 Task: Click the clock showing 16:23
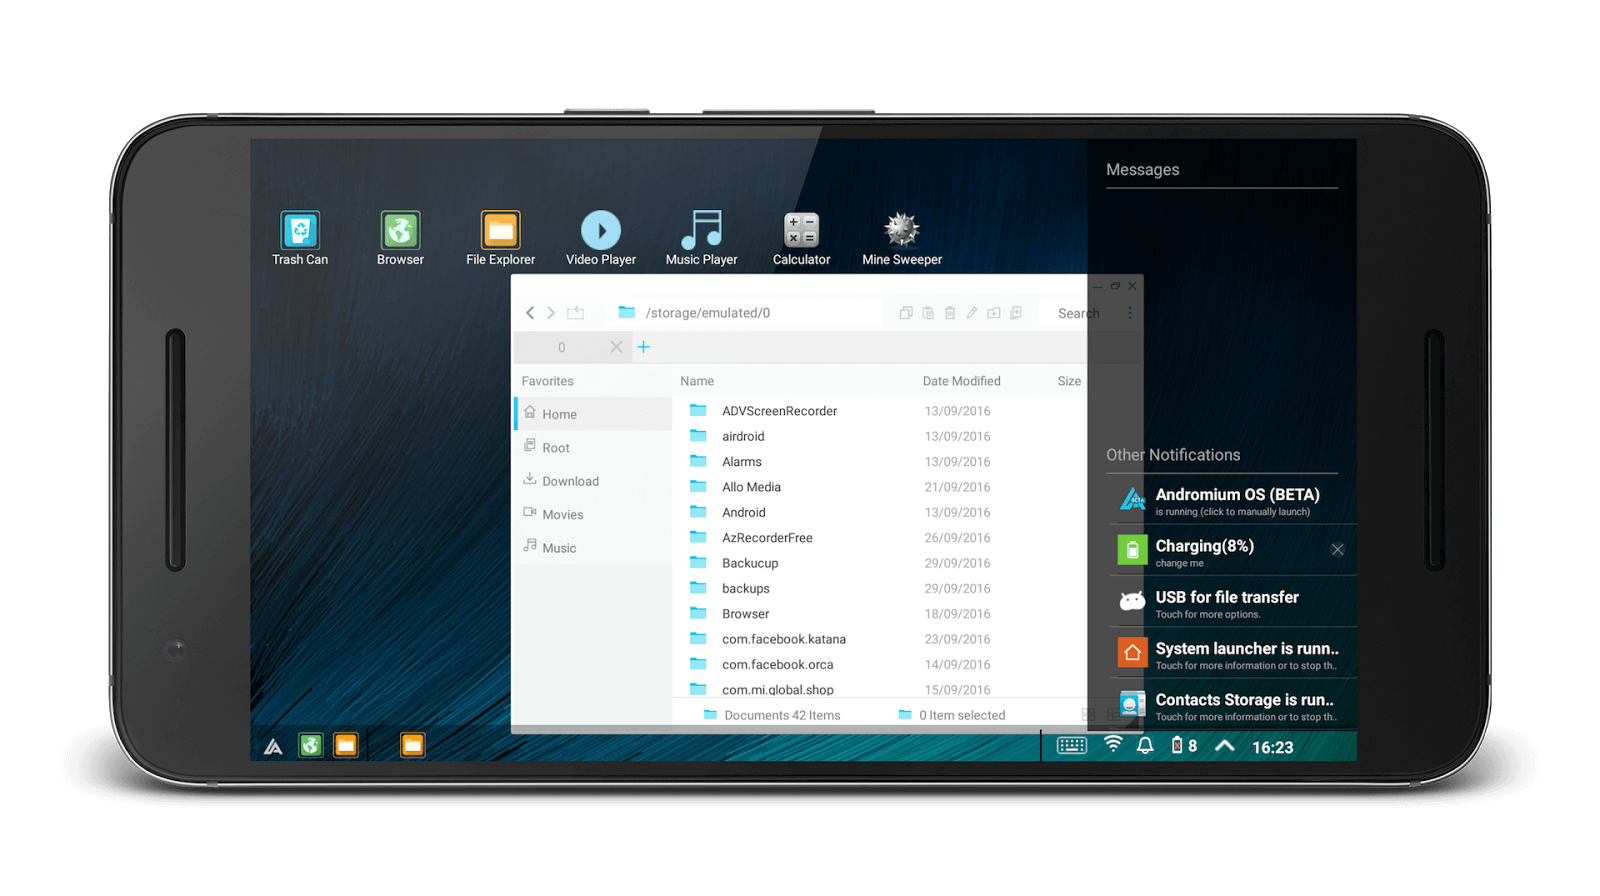click(1272, 747)
